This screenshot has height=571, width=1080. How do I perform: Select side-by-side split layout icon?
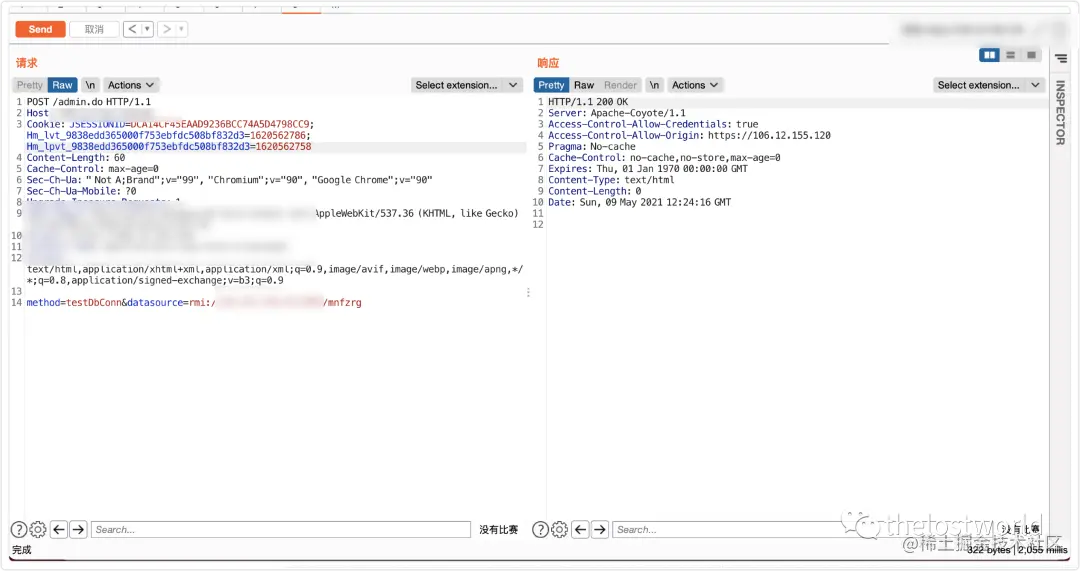pos(990,55)
